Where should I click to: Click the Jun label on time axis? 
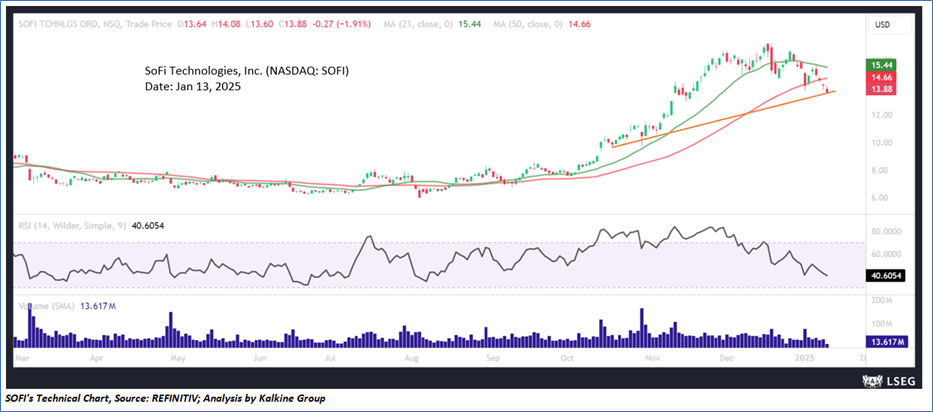coord(259,359)
